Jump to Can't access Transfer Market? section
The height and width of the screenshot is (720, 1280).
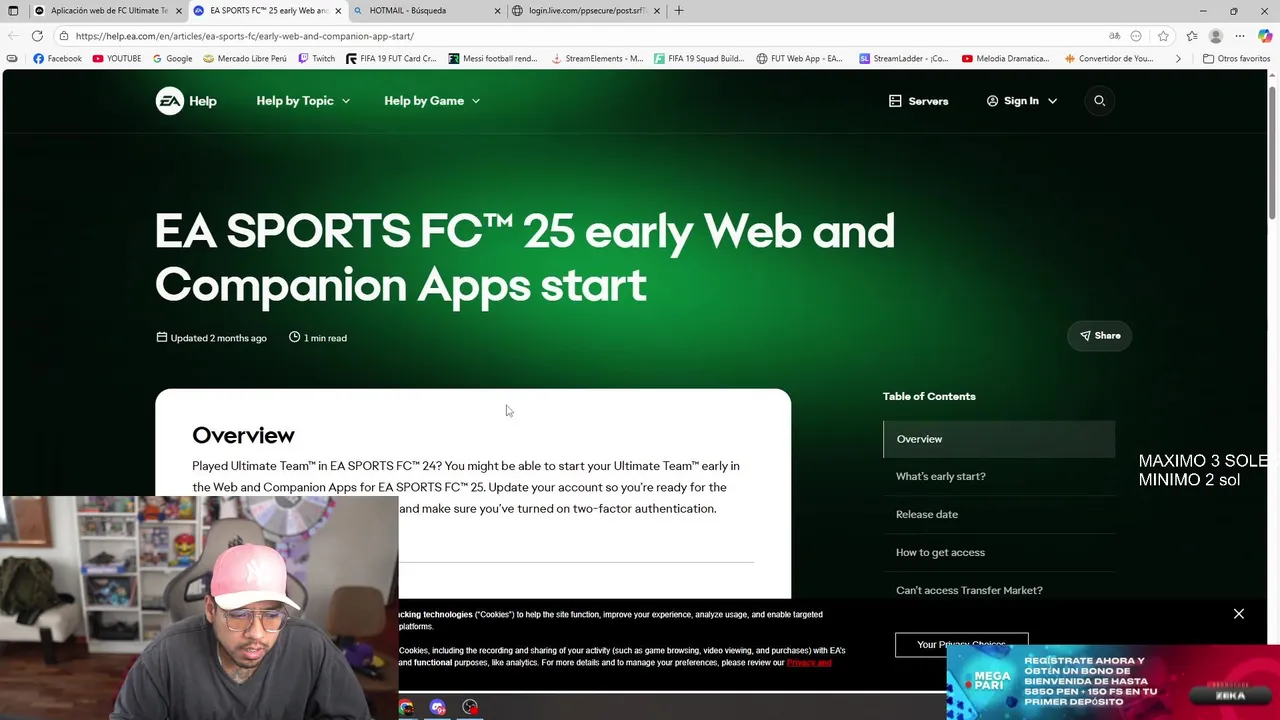click(x=969, y=591)
